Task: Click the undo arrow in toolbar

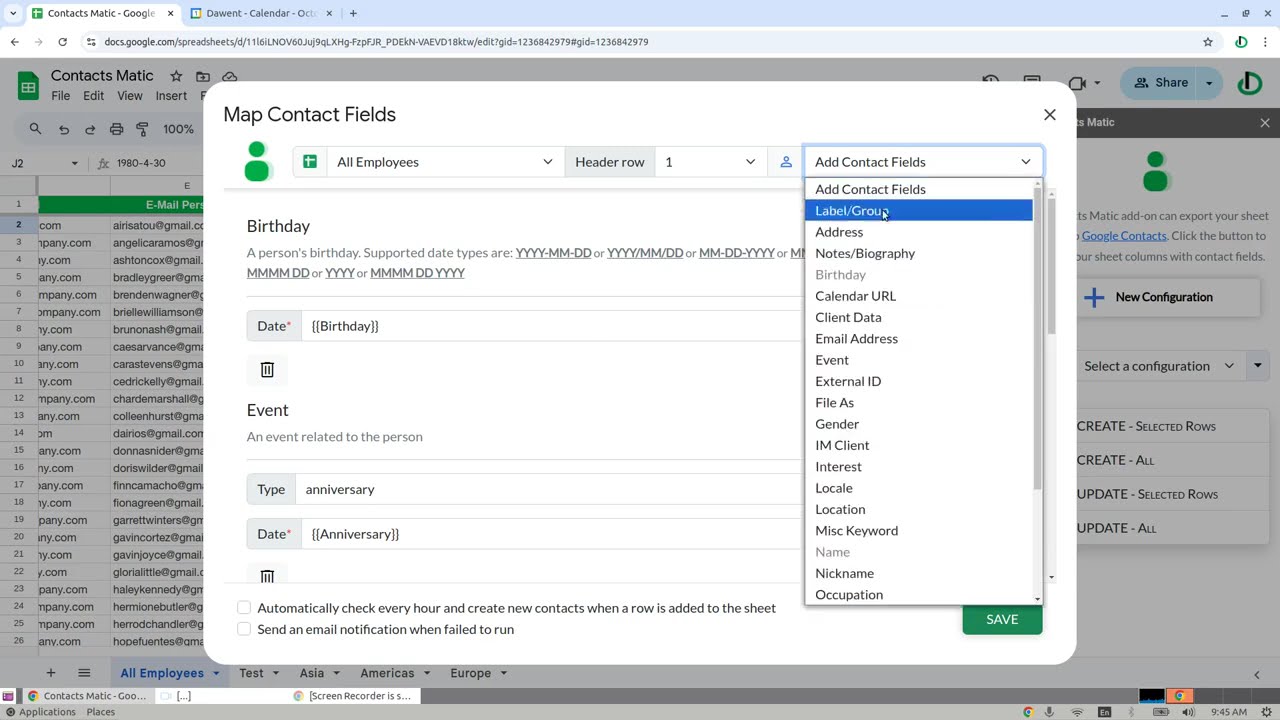Action: [x=64, y=129]
